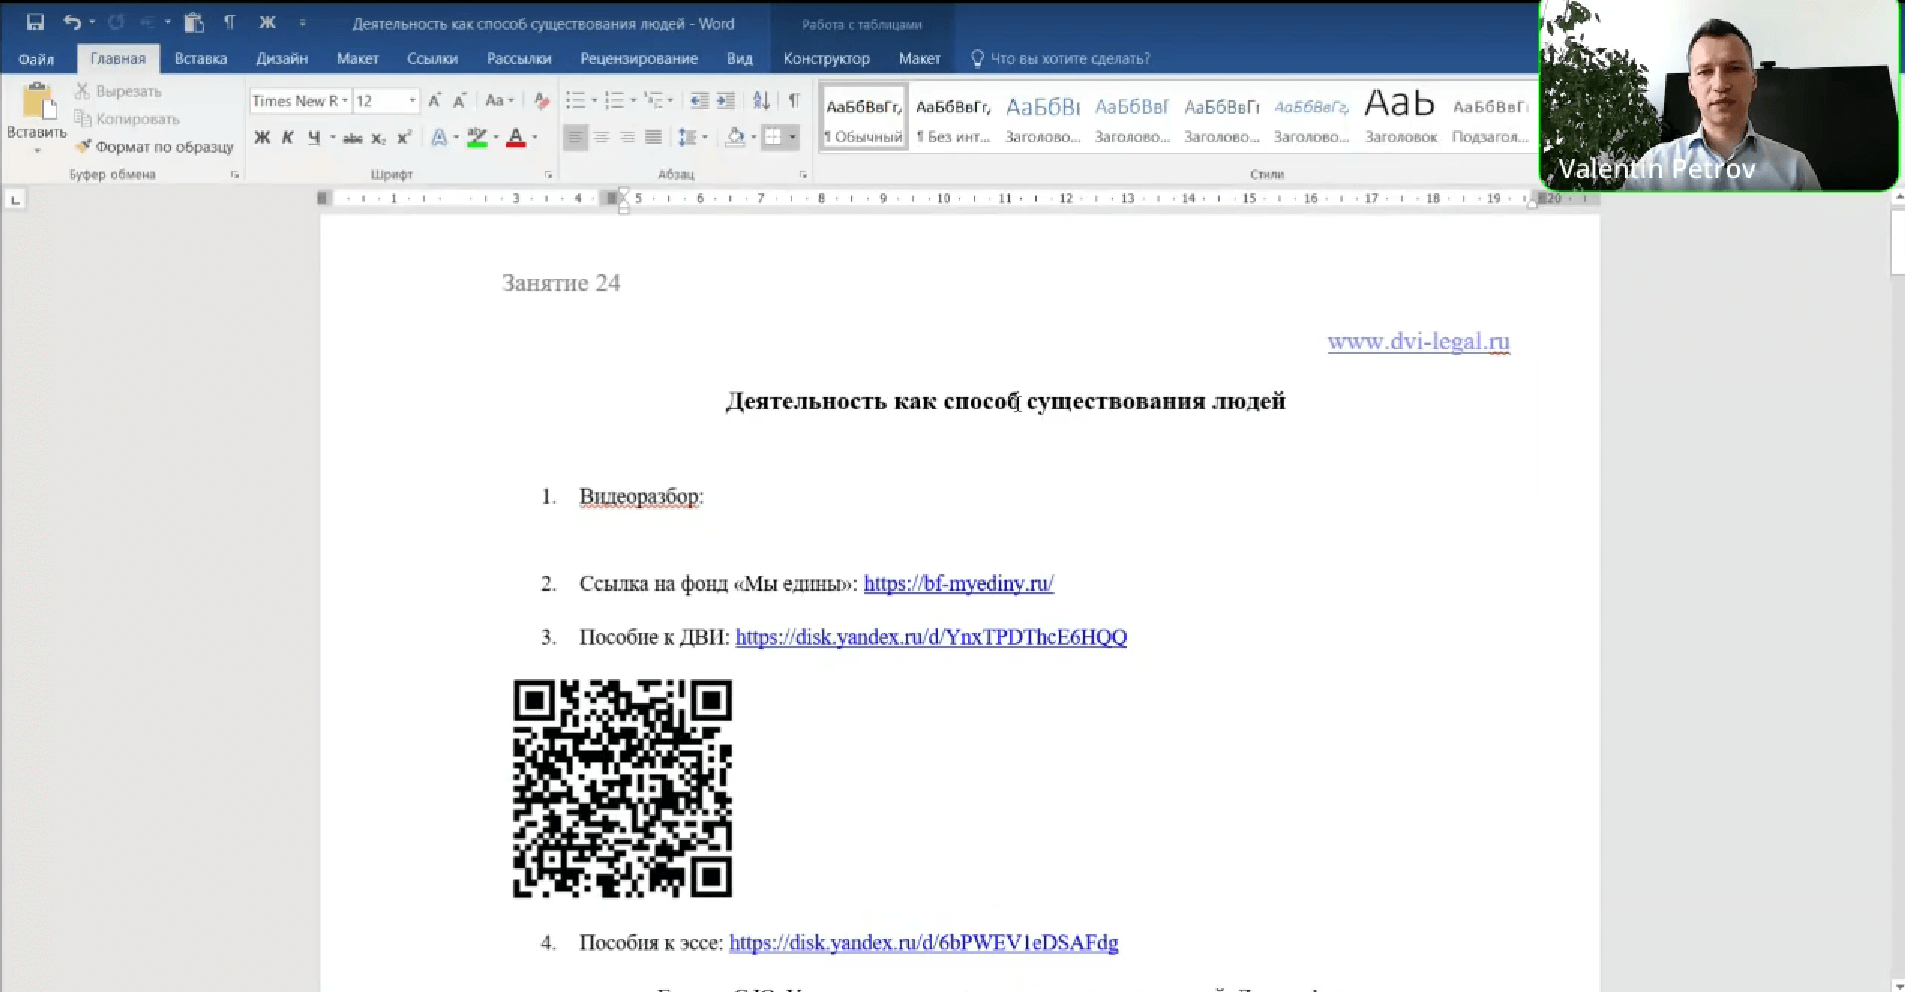
Task: Switch to the Рецензирование tab
Action: coord(639,59)
